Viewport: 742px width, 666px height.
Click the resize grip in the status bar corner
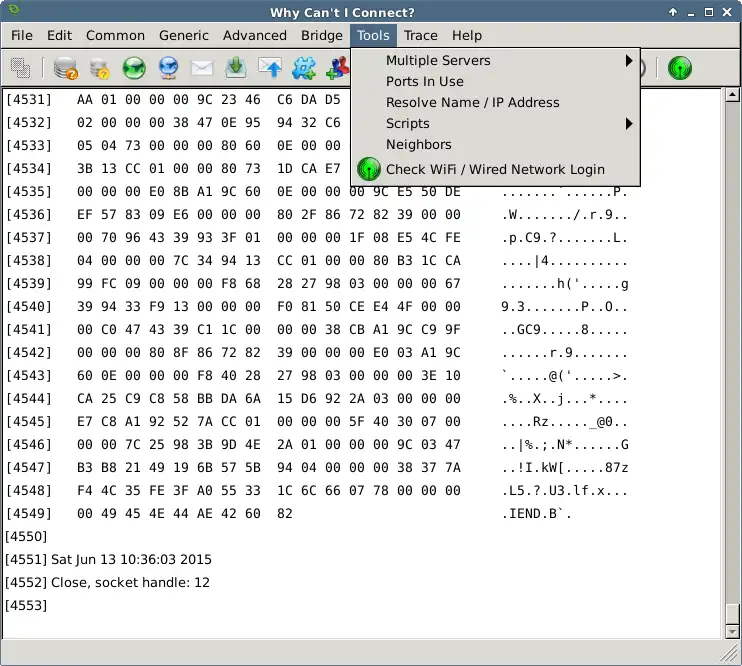point(729,653)
